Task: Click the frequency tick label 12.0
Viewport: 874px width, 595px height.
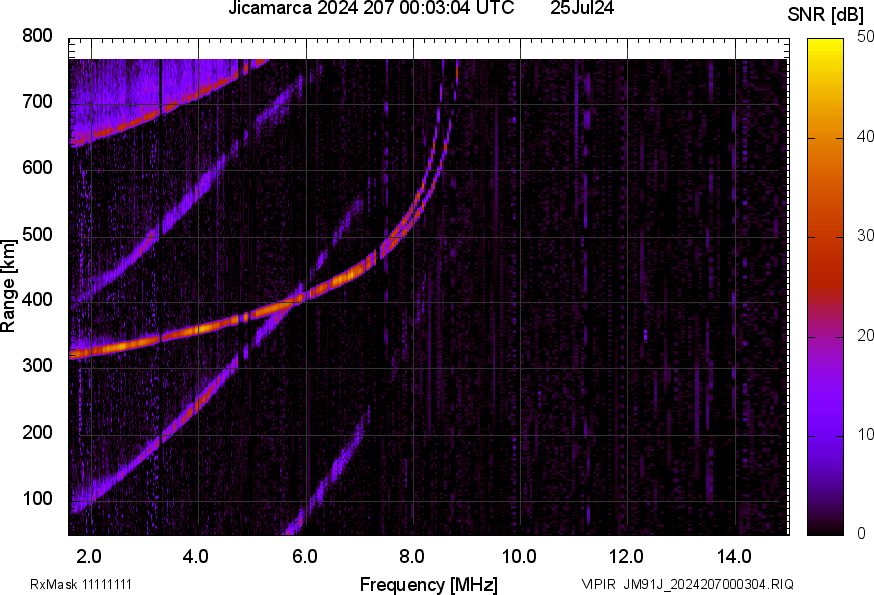Action: point(627,557)
